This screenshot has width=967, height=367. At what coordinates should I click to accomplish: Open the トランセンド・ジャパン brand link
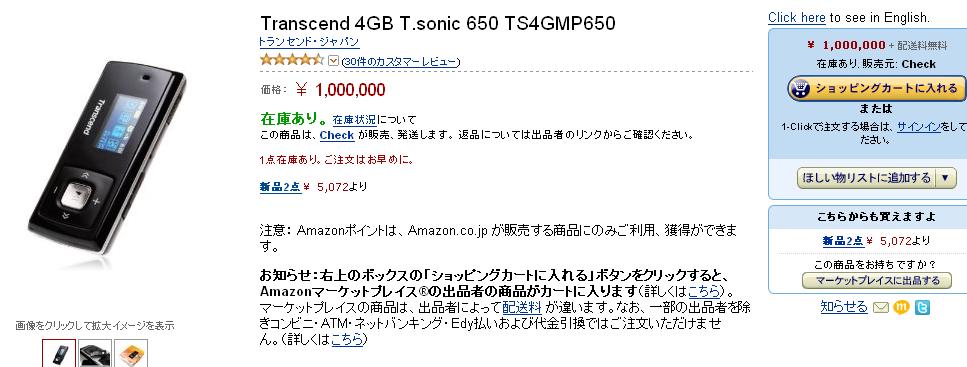tap(309, 42)
